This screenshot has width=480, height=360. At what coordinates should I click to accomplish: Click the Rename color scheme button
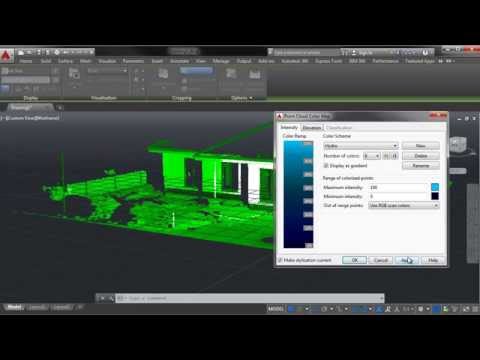pos(421,166)
